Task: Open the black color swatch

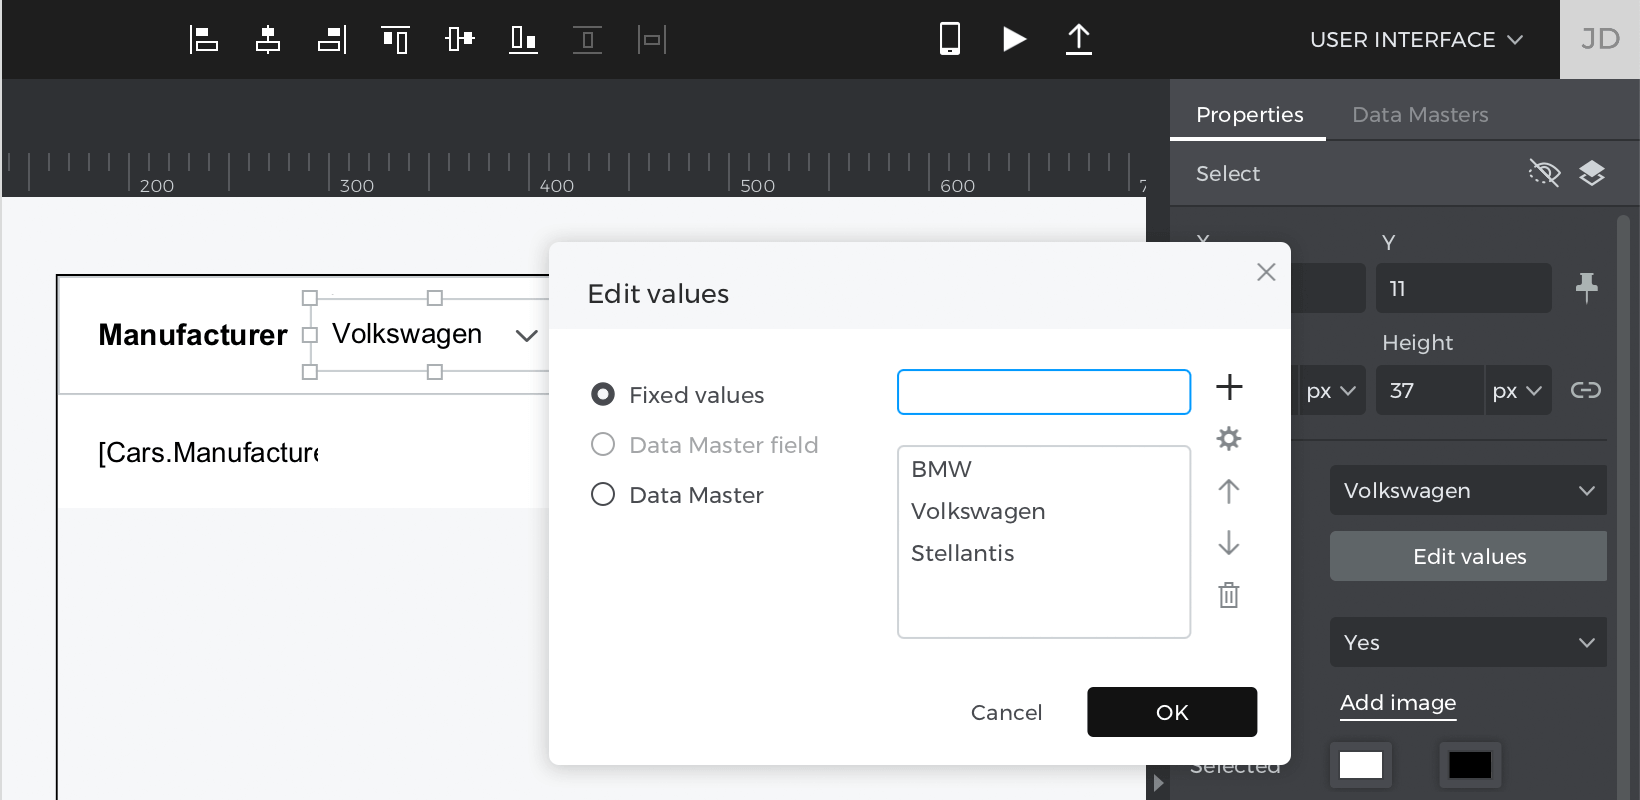Action: pos(1470,765)
